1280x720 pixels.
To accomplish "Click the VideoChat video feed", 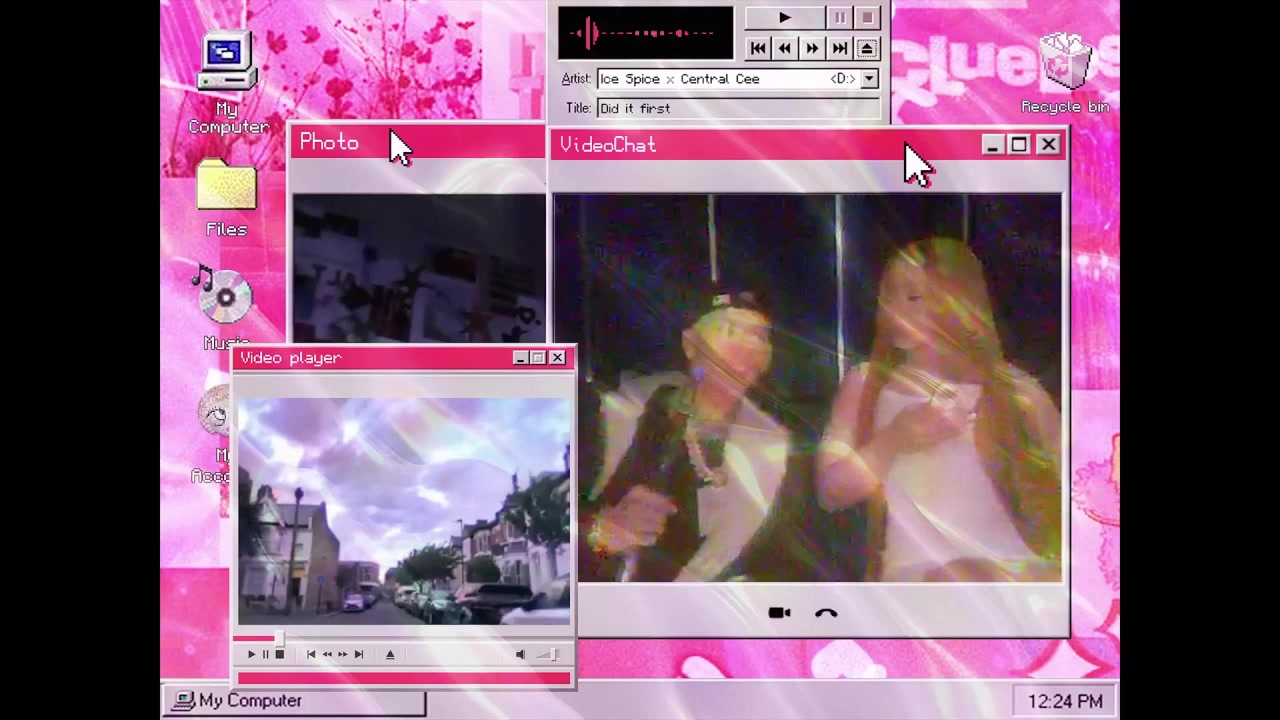I will click(808, 388).
